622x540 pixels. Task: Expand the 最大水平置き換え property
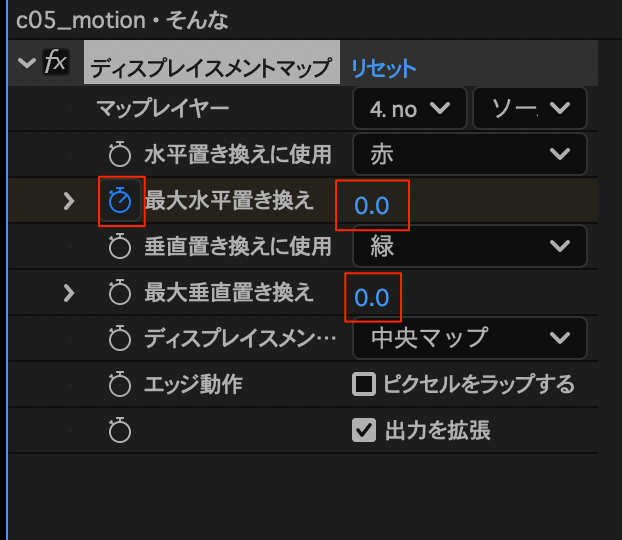pyautogui.click(x=69, y=201)
